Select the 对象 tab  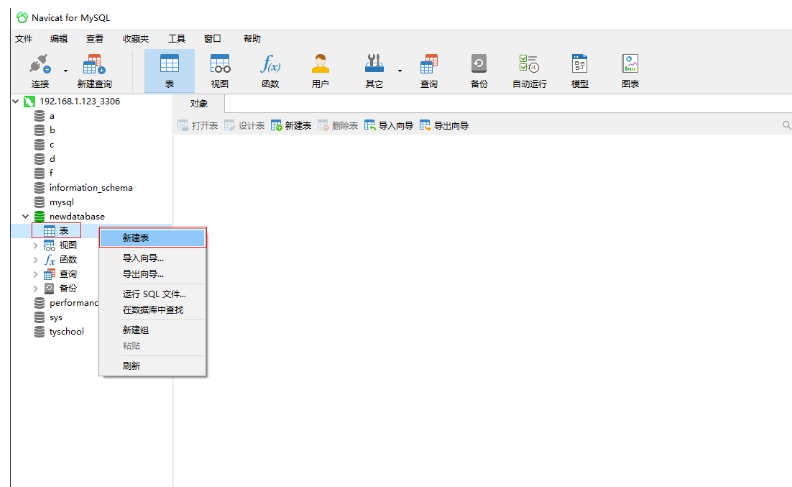(199, 103)
